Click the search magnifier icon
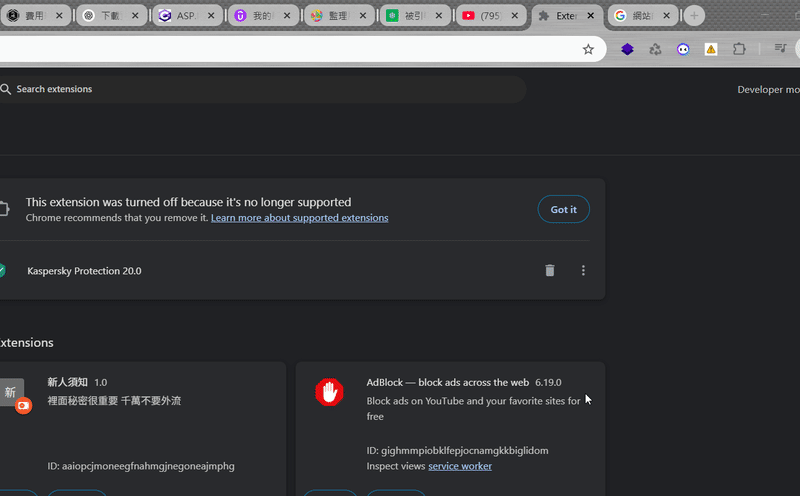Image resolution: width=800 pixels, height=496 pixels. coord(6,89)
